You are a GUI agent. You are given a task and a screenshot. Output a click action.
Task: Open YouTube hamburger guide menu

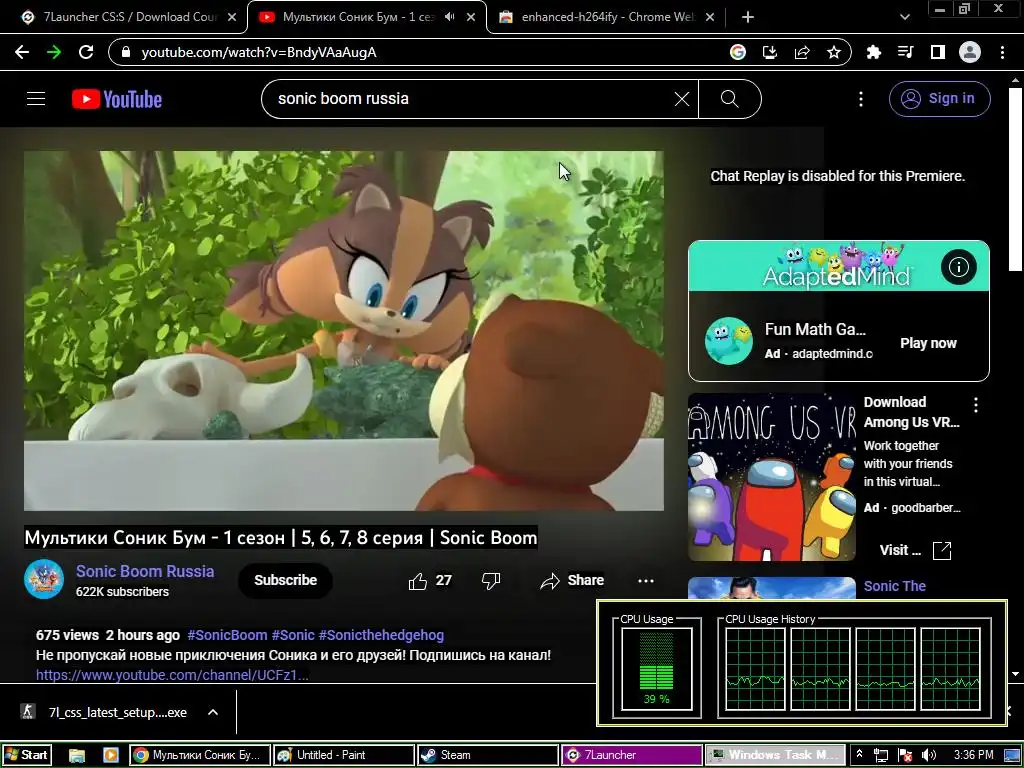point(36,99)
